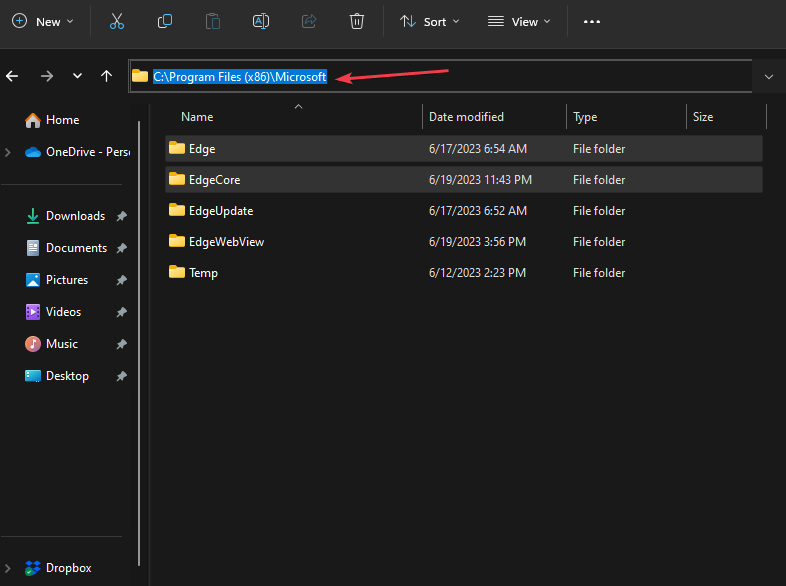Open OneDrive - Personal in sidebar
Viewport: 786px width, 586px height.
pyautogui.click(x=77, y=152)
